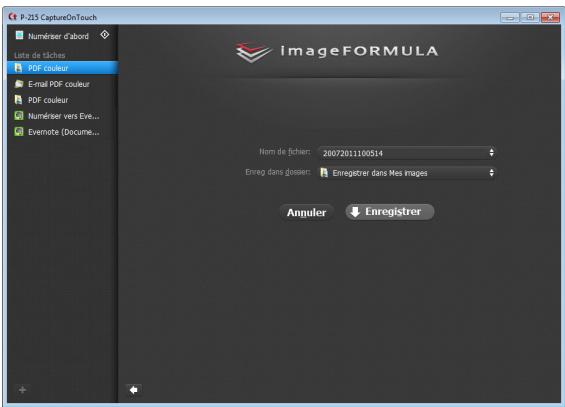Click the Evernote (Docume... job icon
This screenshot has width=565, height=407.
pos(19,131)
